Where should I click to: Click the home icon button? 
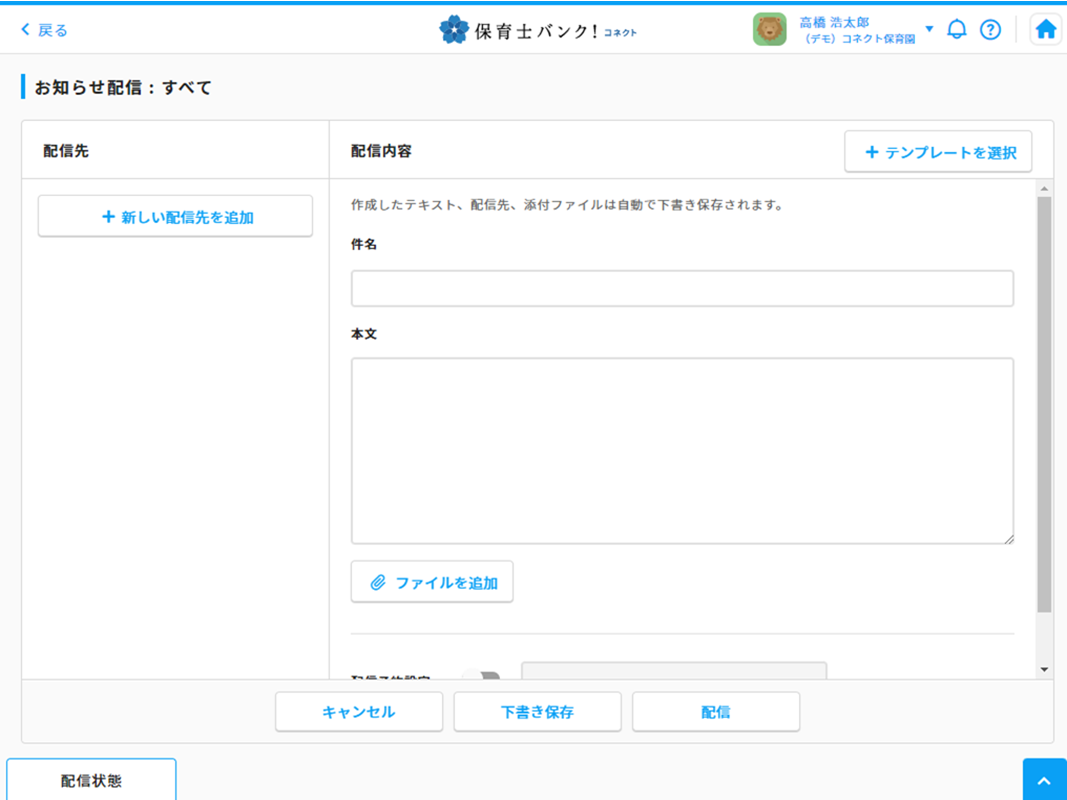[1046, 30]
